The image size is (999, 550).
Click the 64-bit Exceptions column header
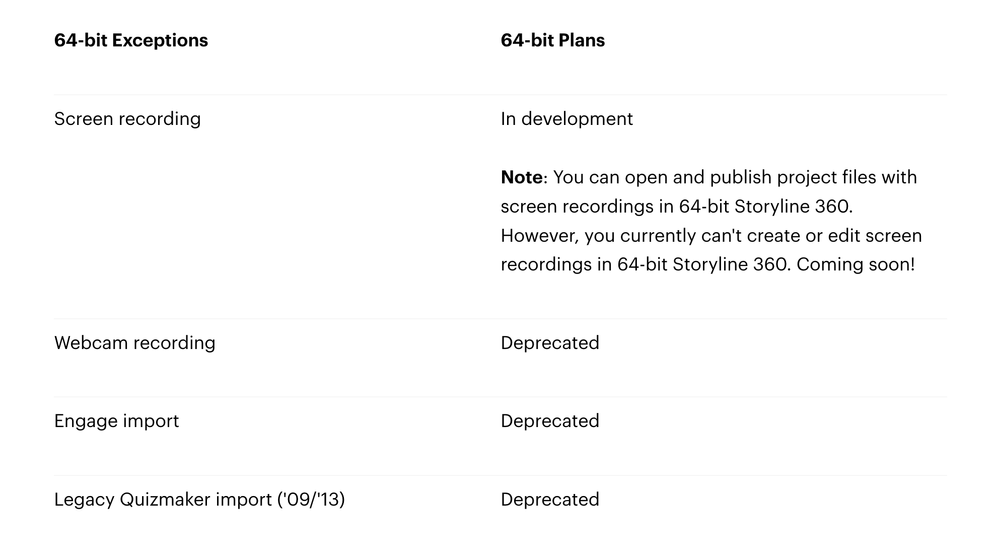(x=131, y=41)
